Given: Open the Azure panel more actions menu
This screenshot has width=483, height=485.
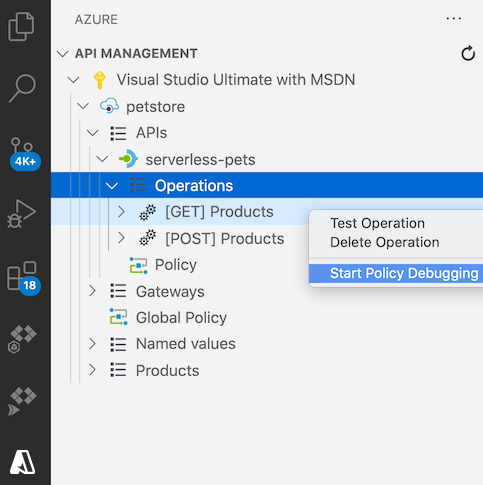Looking at the screenshot, I should coord(454,19).
